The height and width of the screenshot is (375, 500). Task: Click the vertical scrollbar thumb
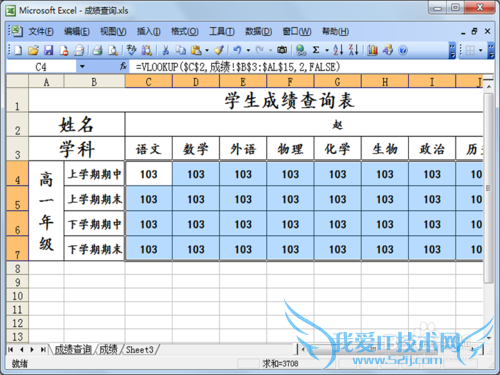(x=488, y=188)
